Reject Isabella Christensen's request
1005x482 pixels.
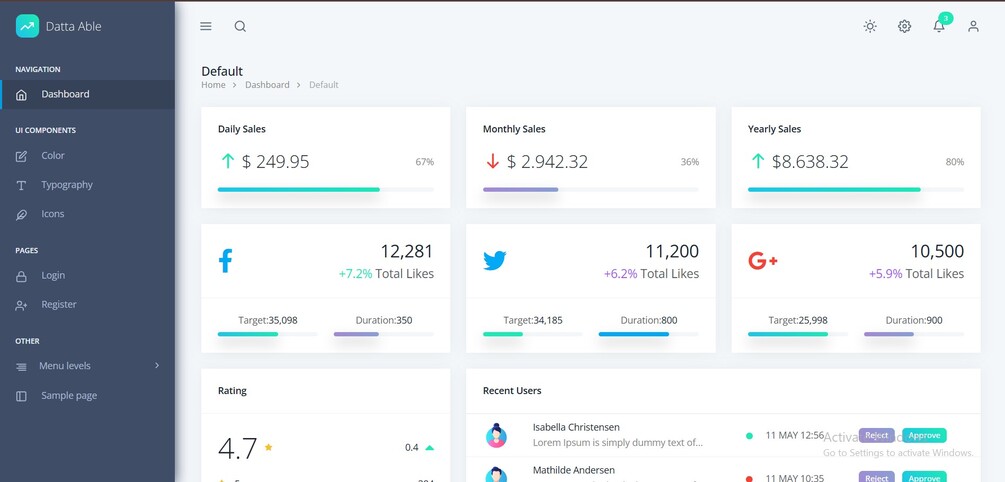pos(876,435)
